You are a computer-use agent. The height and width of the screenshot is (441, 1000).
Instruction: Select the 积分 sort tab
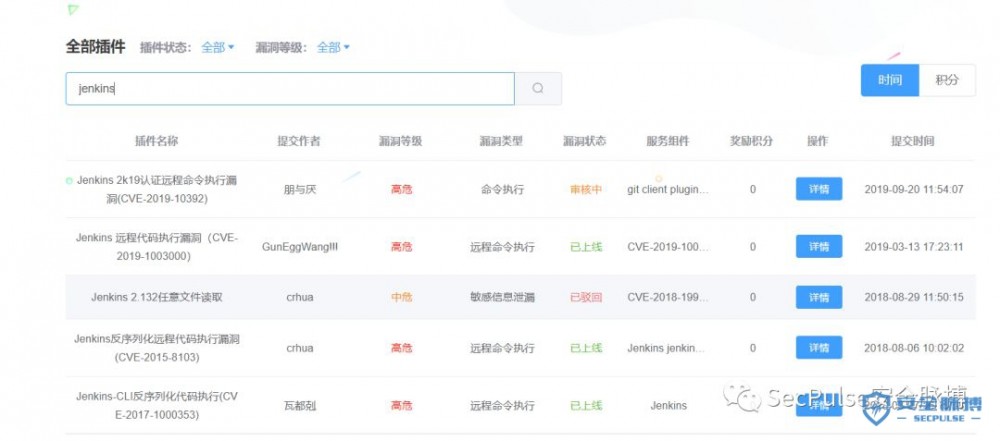coord(947,80)
